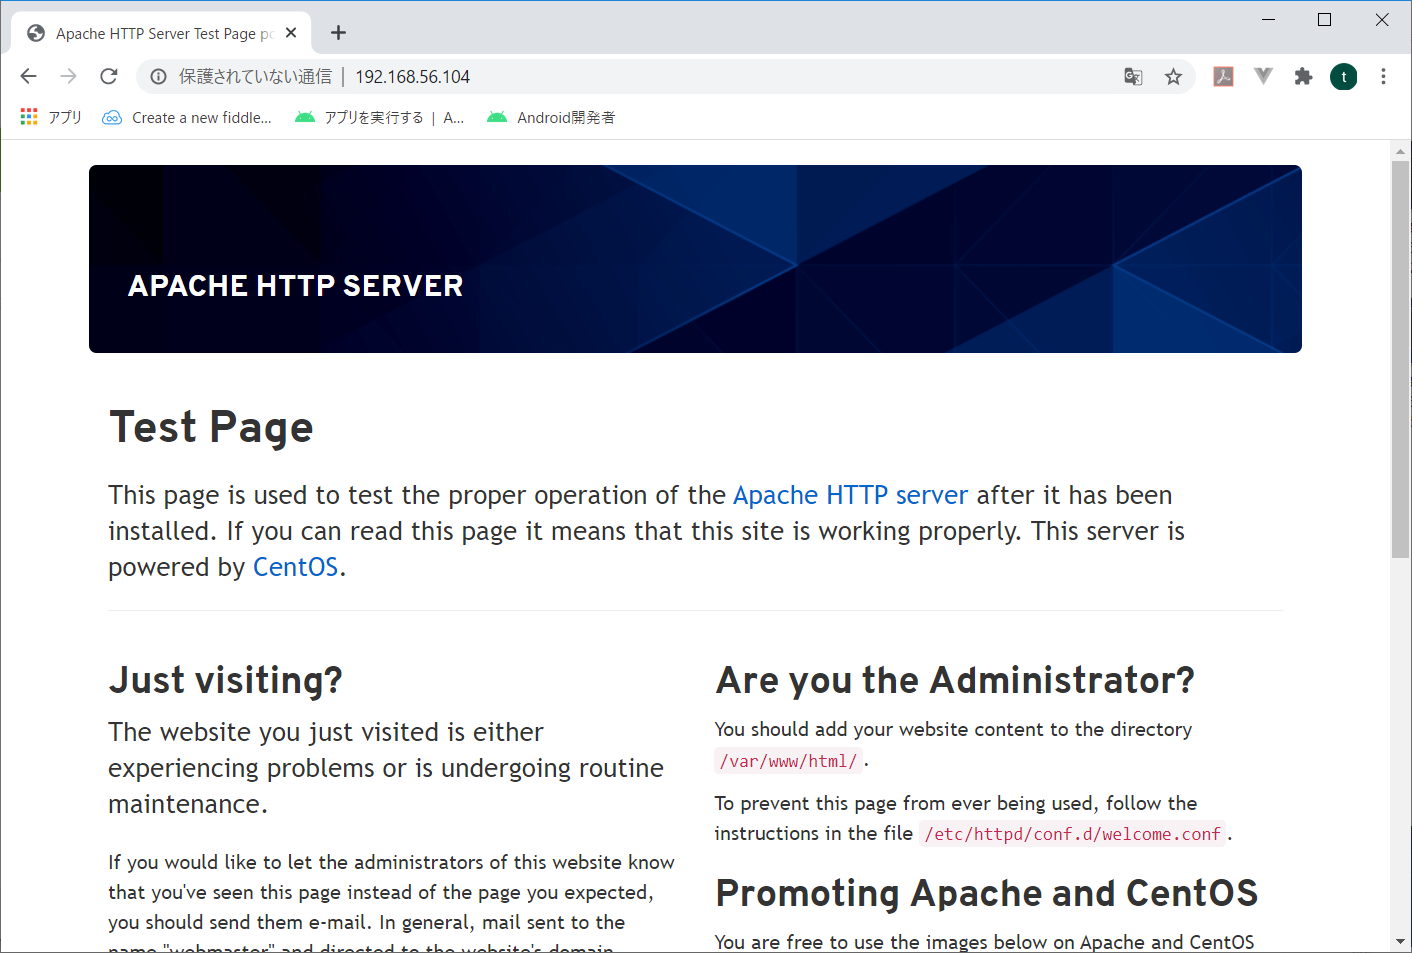Open 'アプリを実行する | A...' bookmark
This screenshot has height=953, width=1412.
380,117
